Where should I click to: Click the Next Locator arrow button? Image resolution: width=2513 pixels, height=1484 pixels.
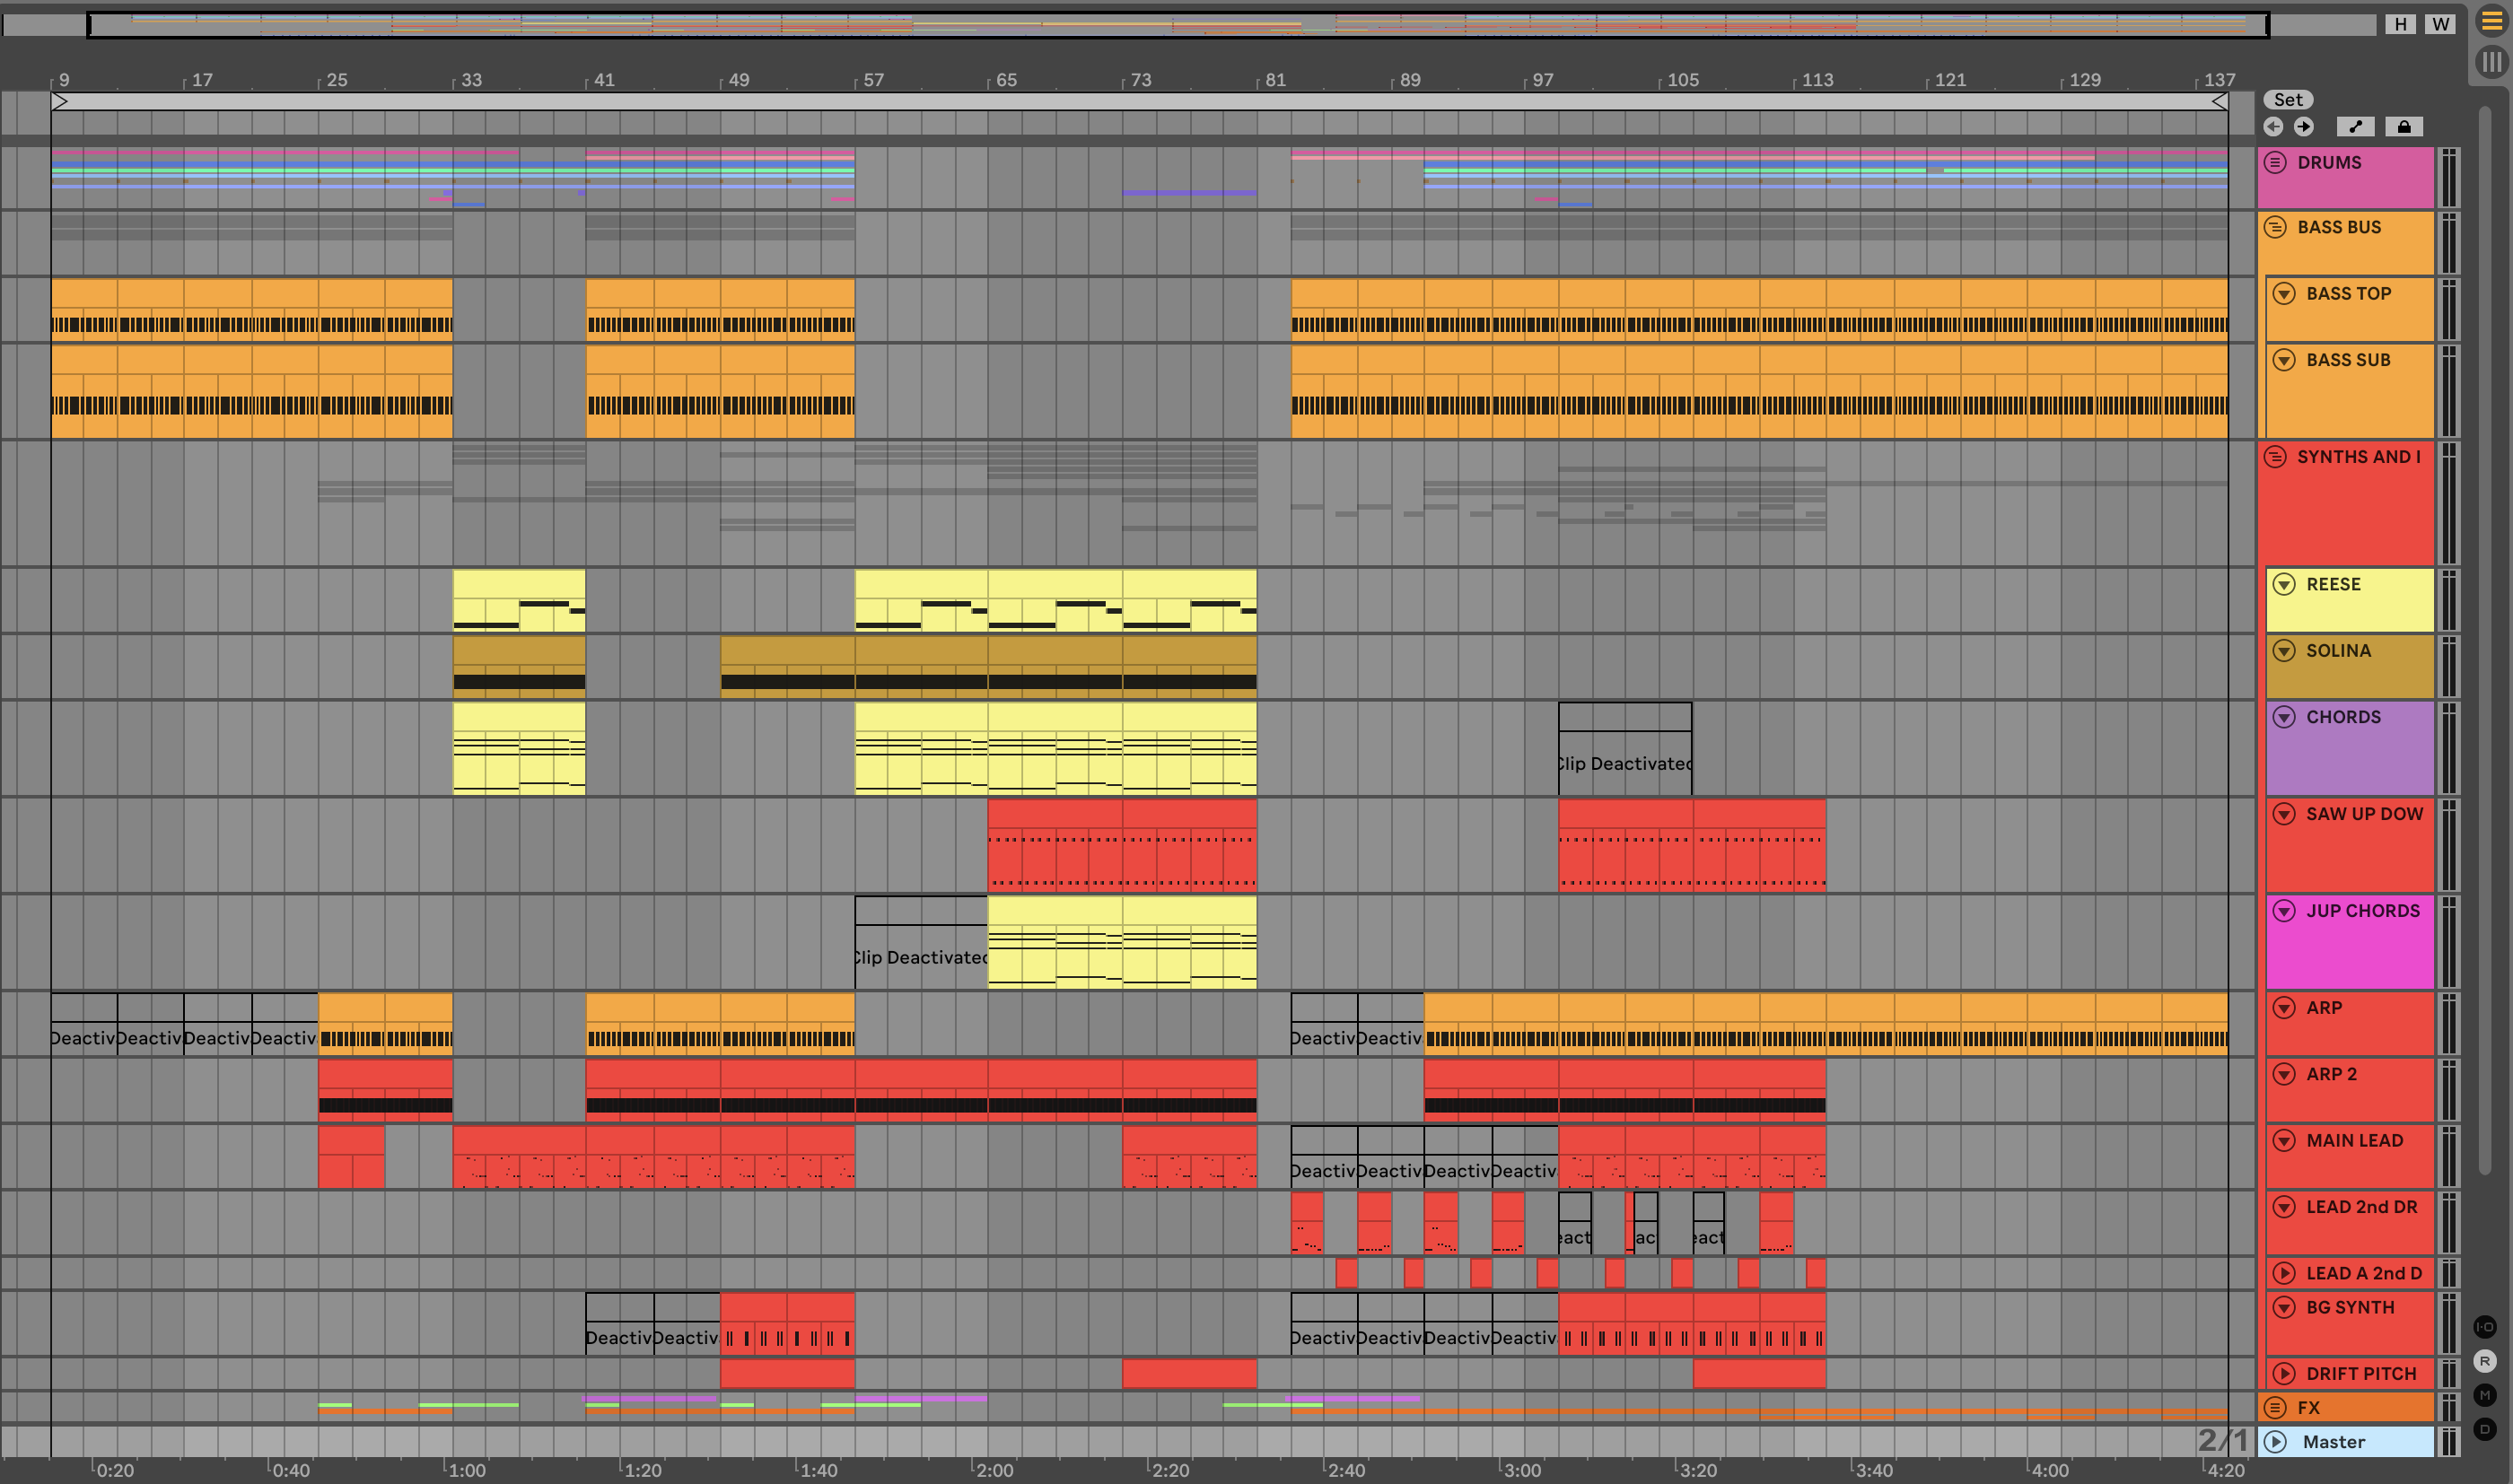[2304, 126]
